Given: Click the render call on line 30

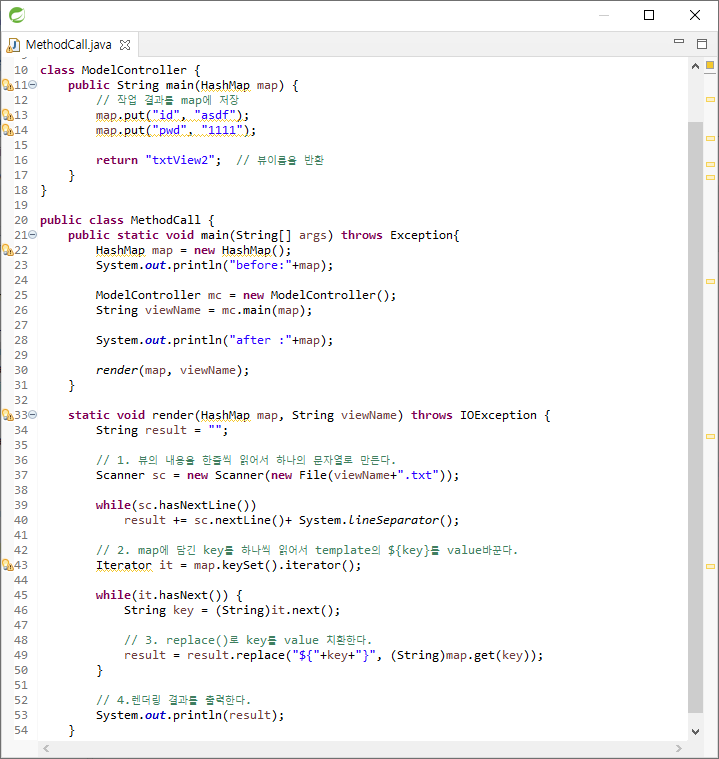Looking at the screenshot, I should [x=117, y=370].
